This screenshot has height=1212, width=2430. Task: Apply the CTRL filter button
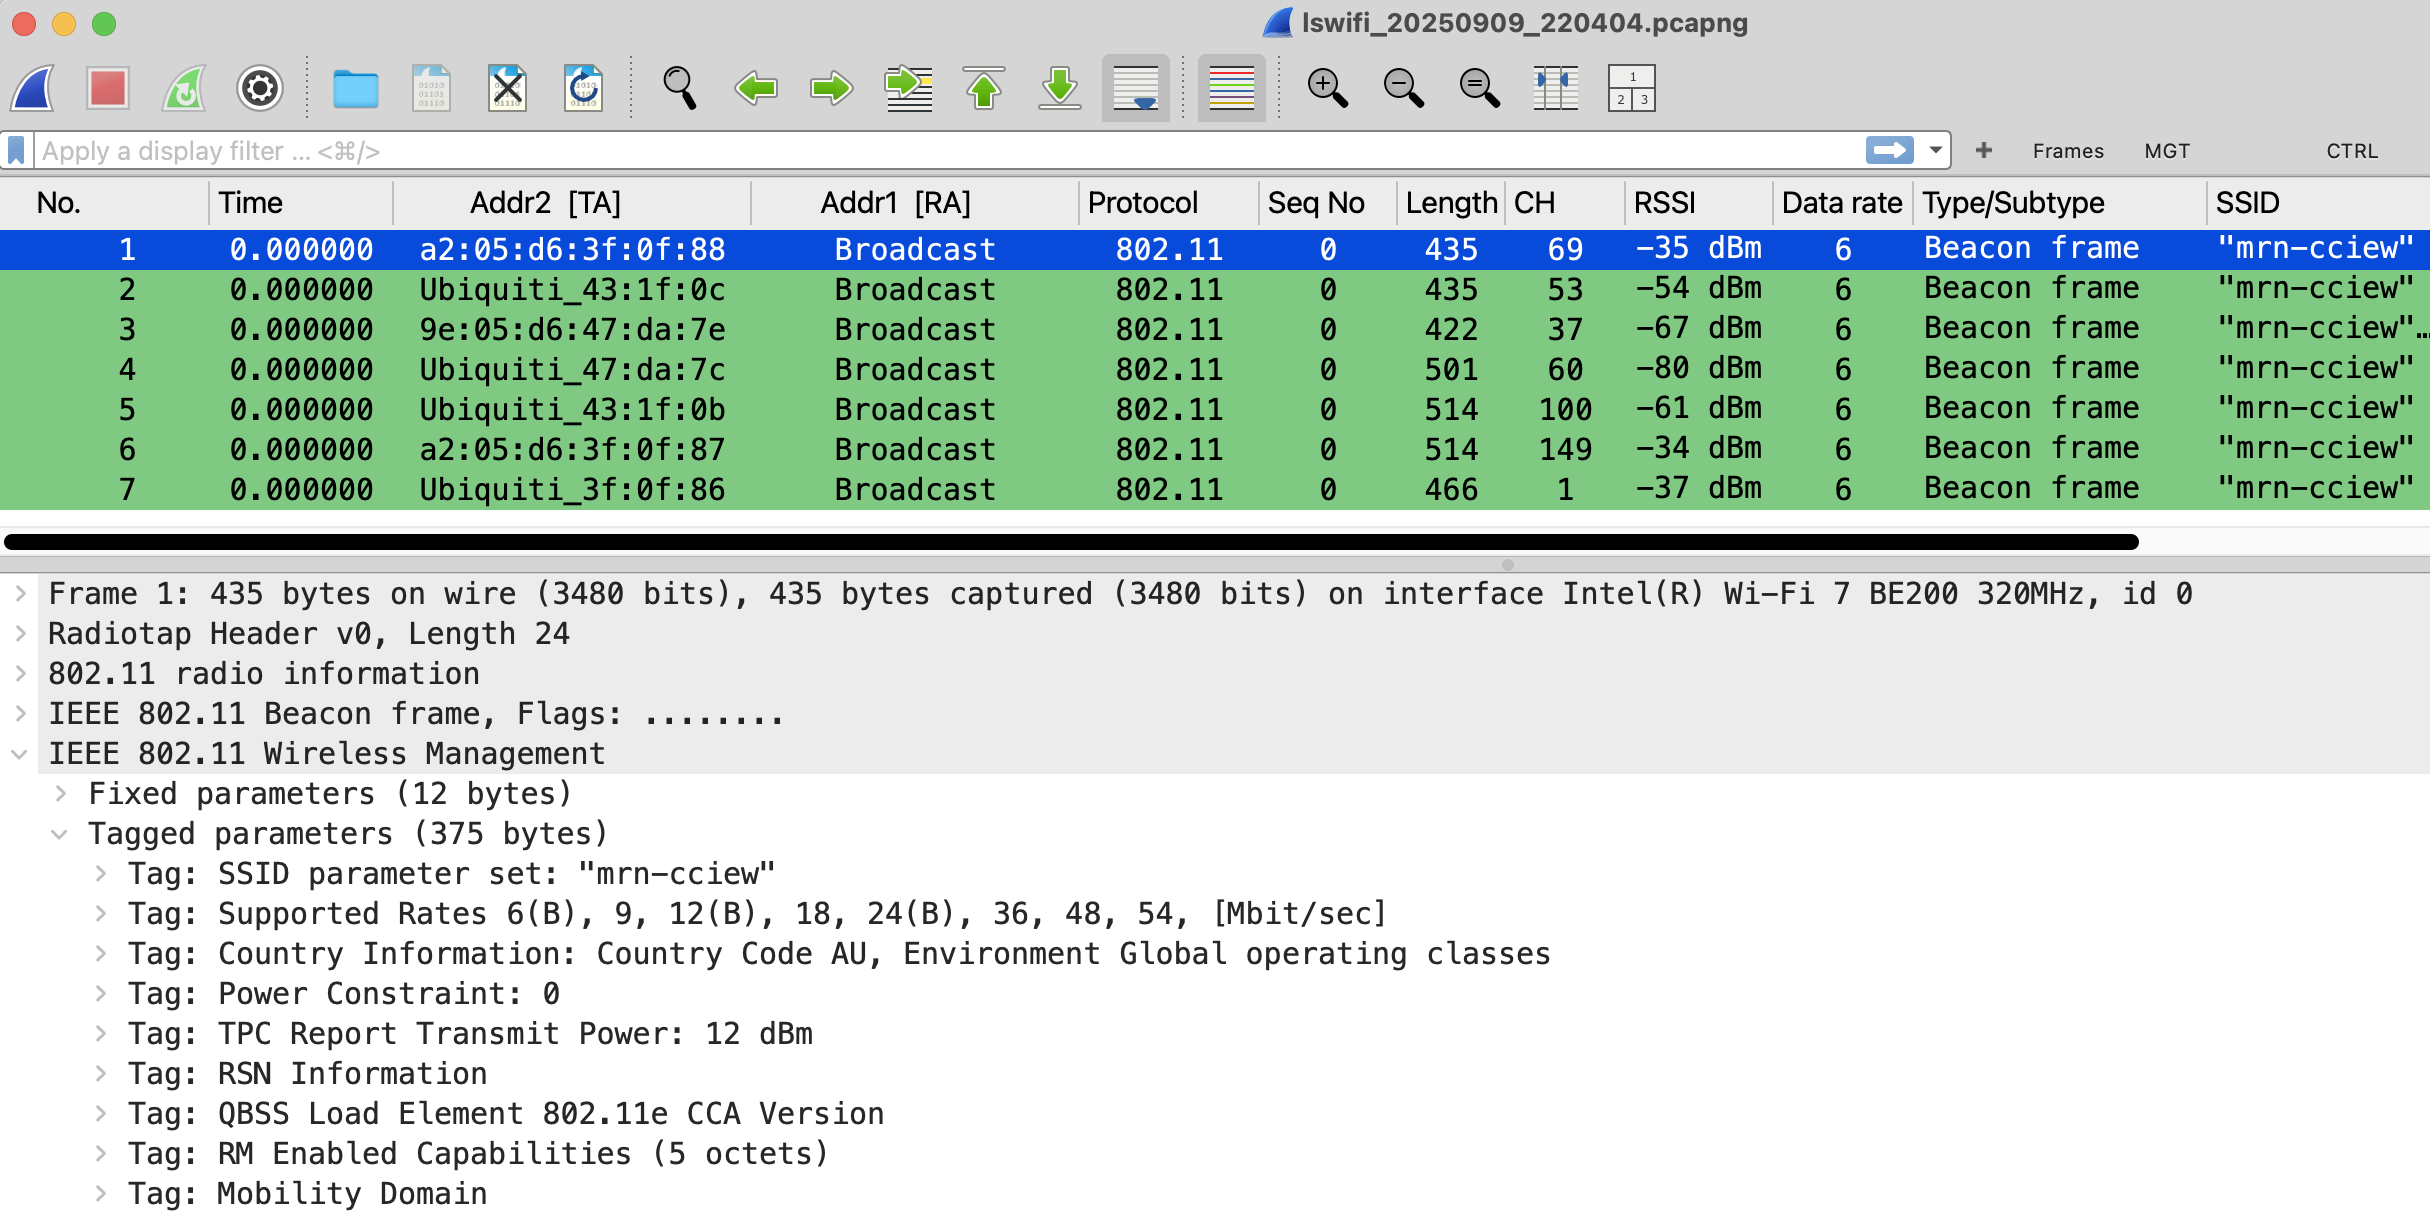(x=2351, y=151)
